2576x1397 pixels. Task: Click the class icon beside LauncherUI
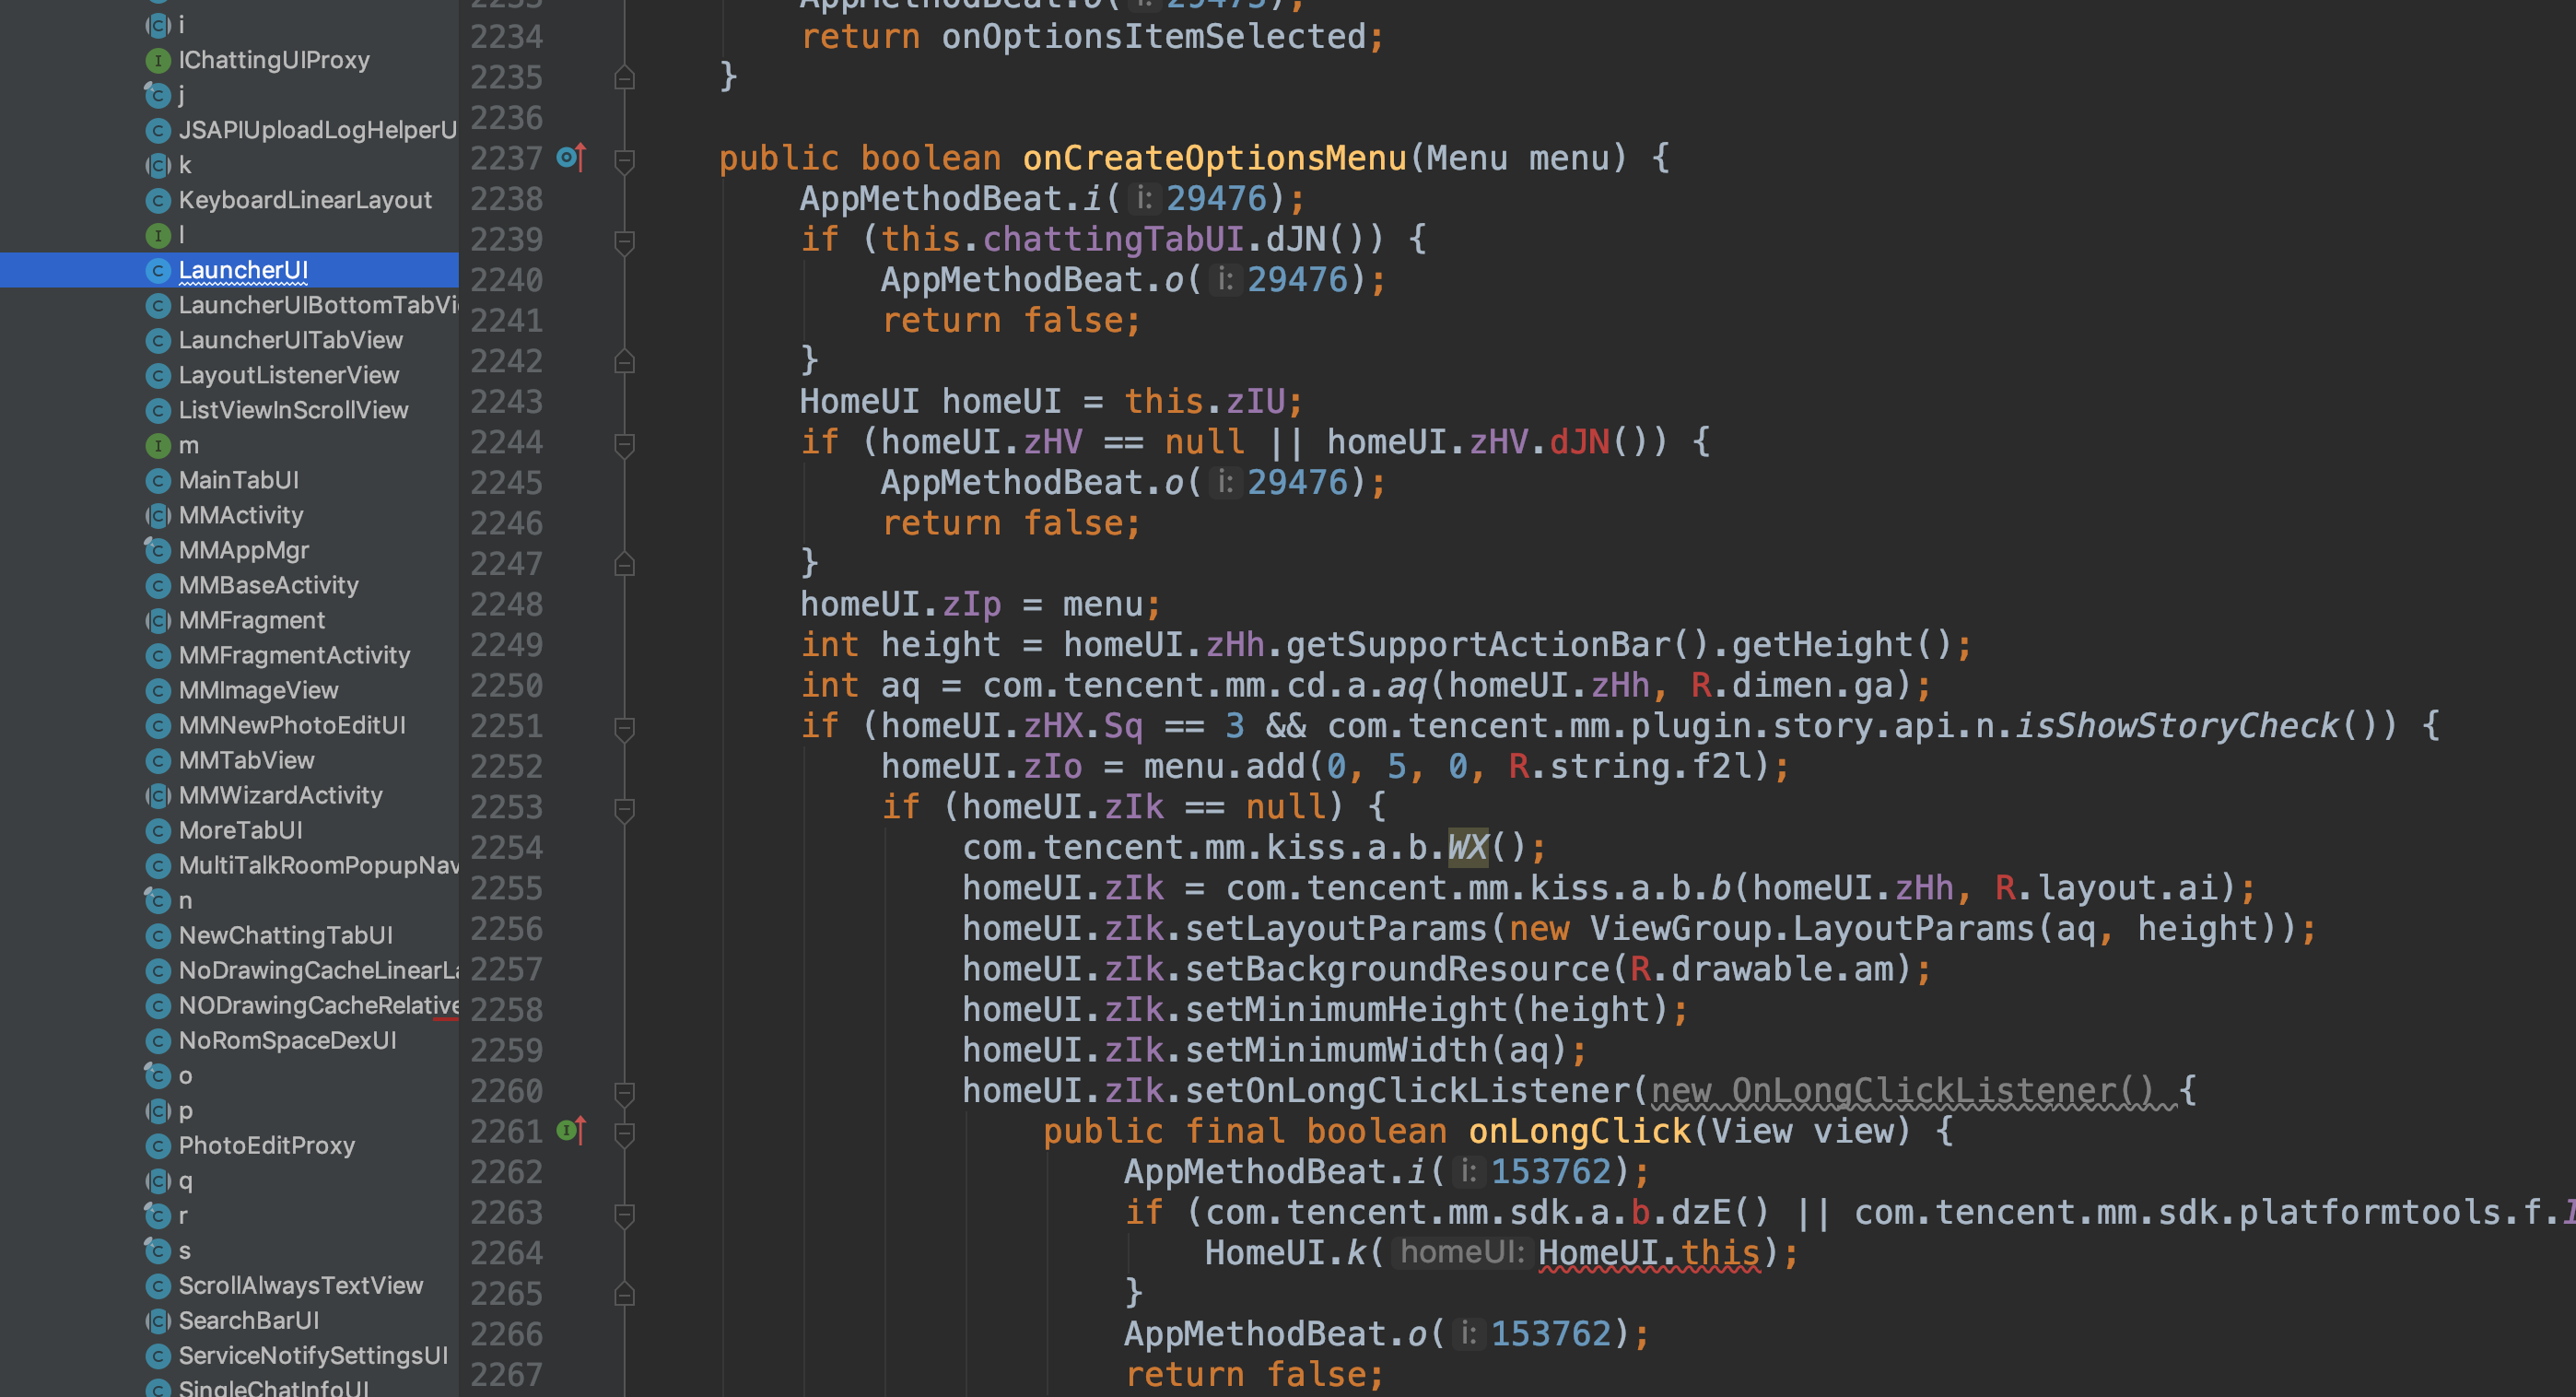point(158,270)
